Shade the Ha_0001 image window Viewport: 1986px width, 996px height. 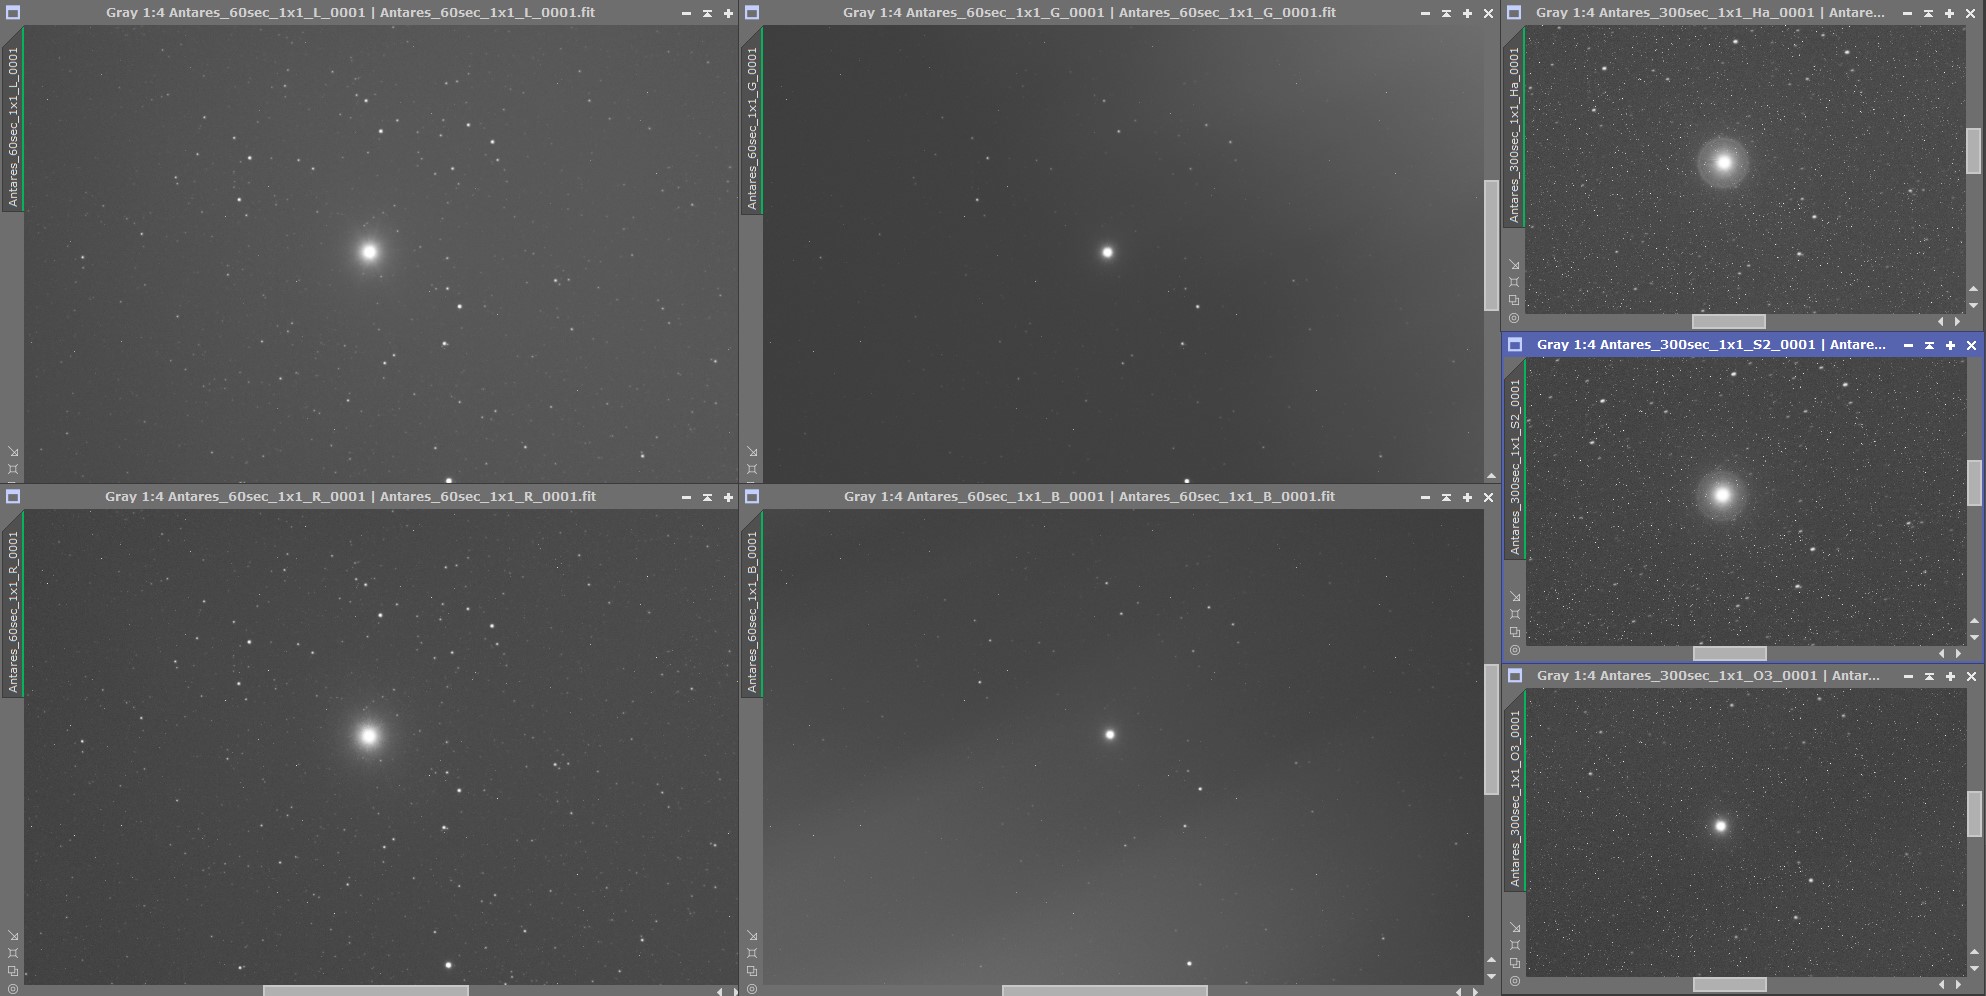coord(1928,13)
